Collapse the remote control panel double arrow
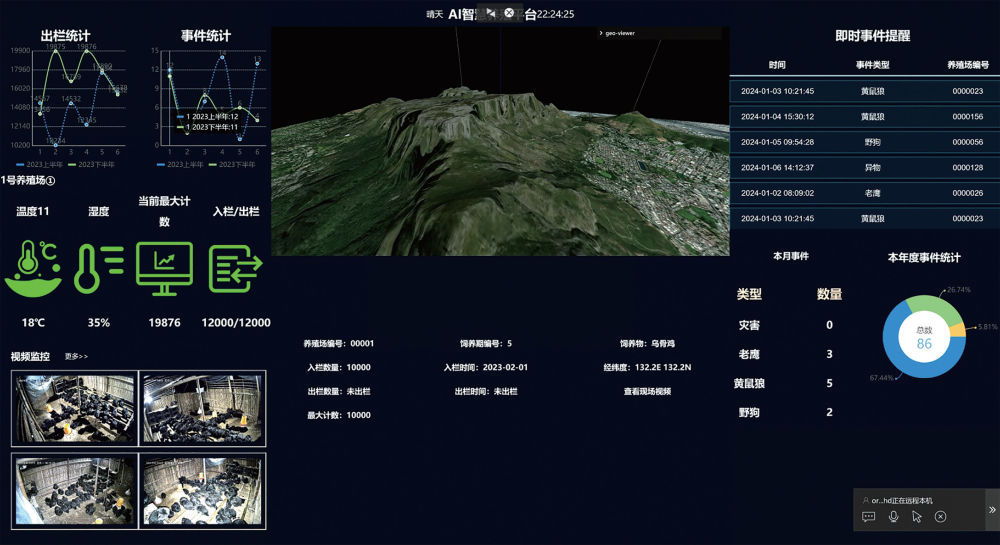This screenshot has width=1000, height=545. tap(991, 509)
